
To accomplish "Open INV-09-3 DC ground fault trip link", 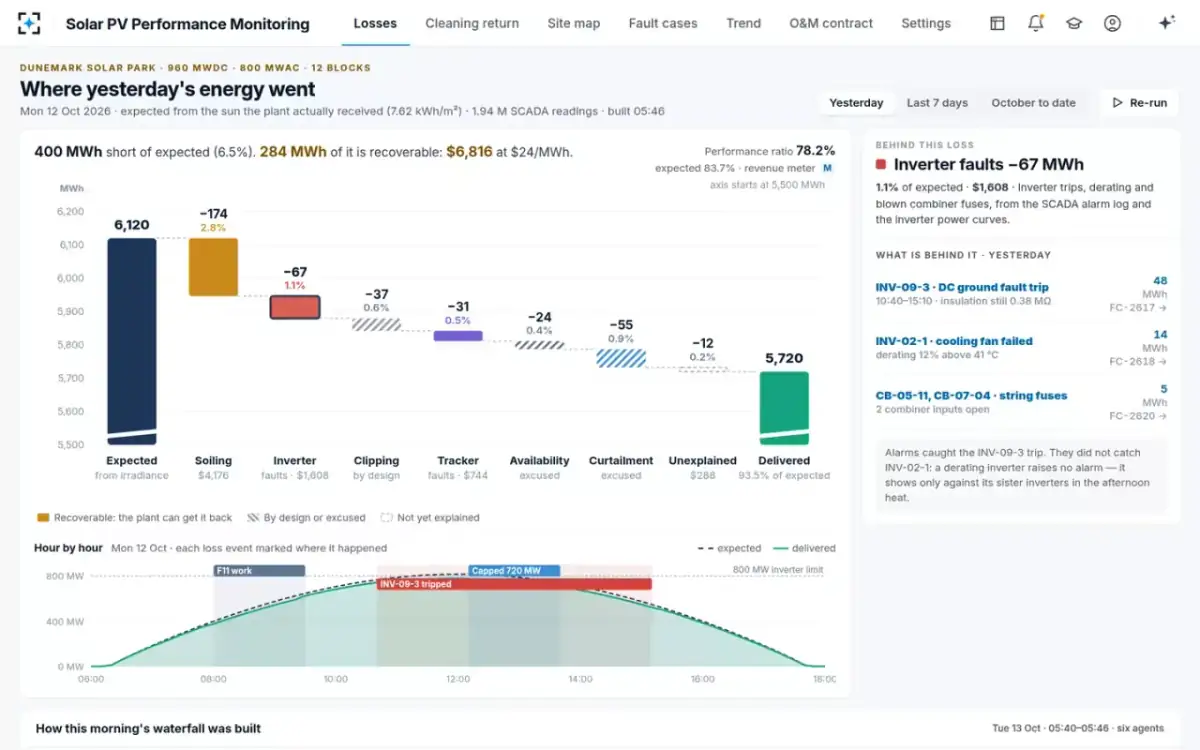I will click(x=962, y=287).
